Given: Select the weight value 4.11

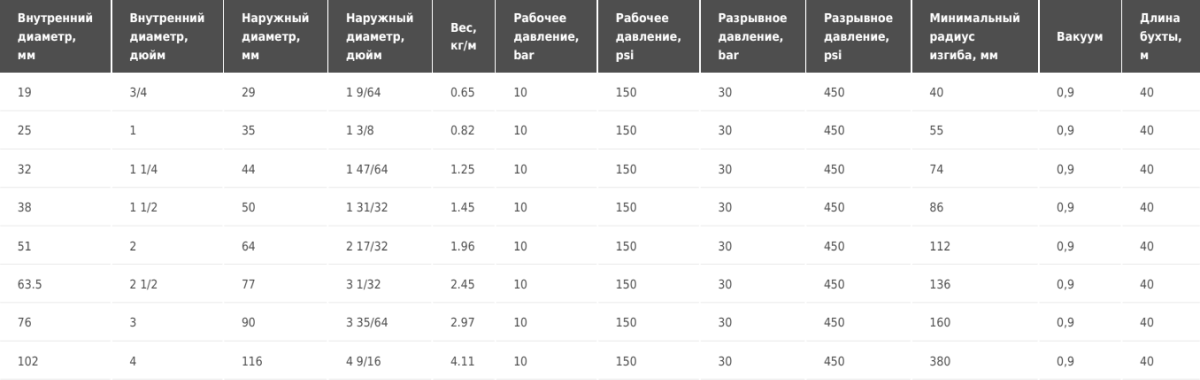Looking at the screenshot, I should 462,361.
